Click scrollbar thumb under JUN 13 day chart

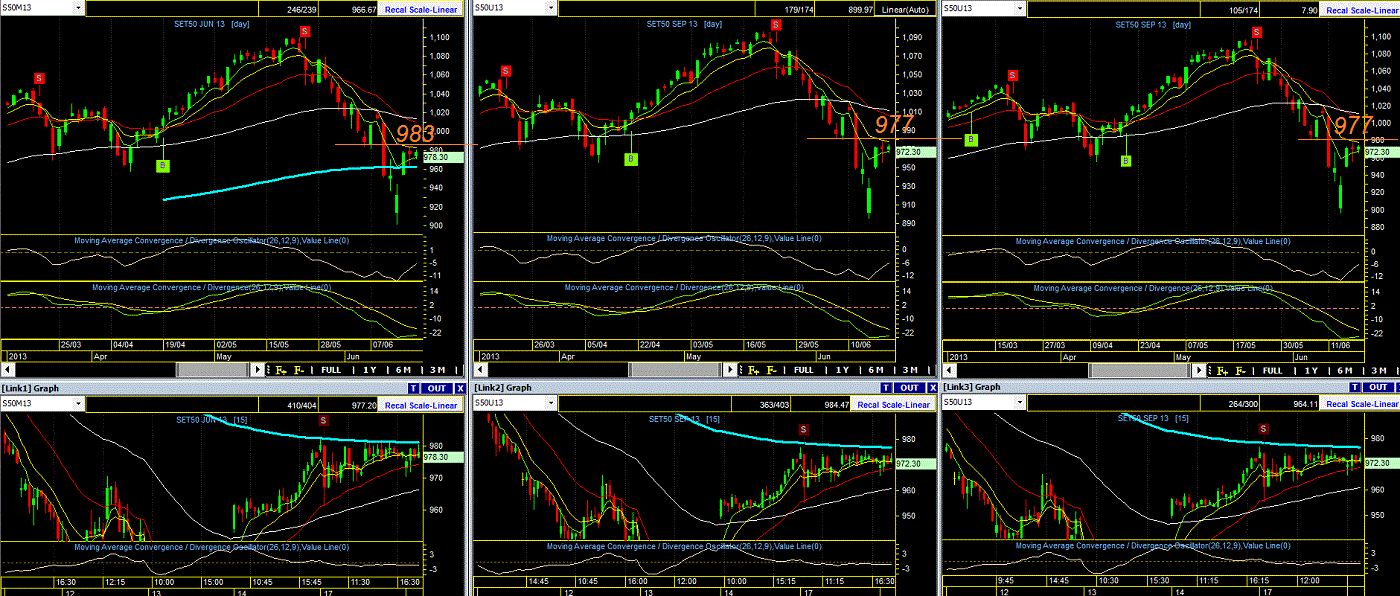[213, 369]
